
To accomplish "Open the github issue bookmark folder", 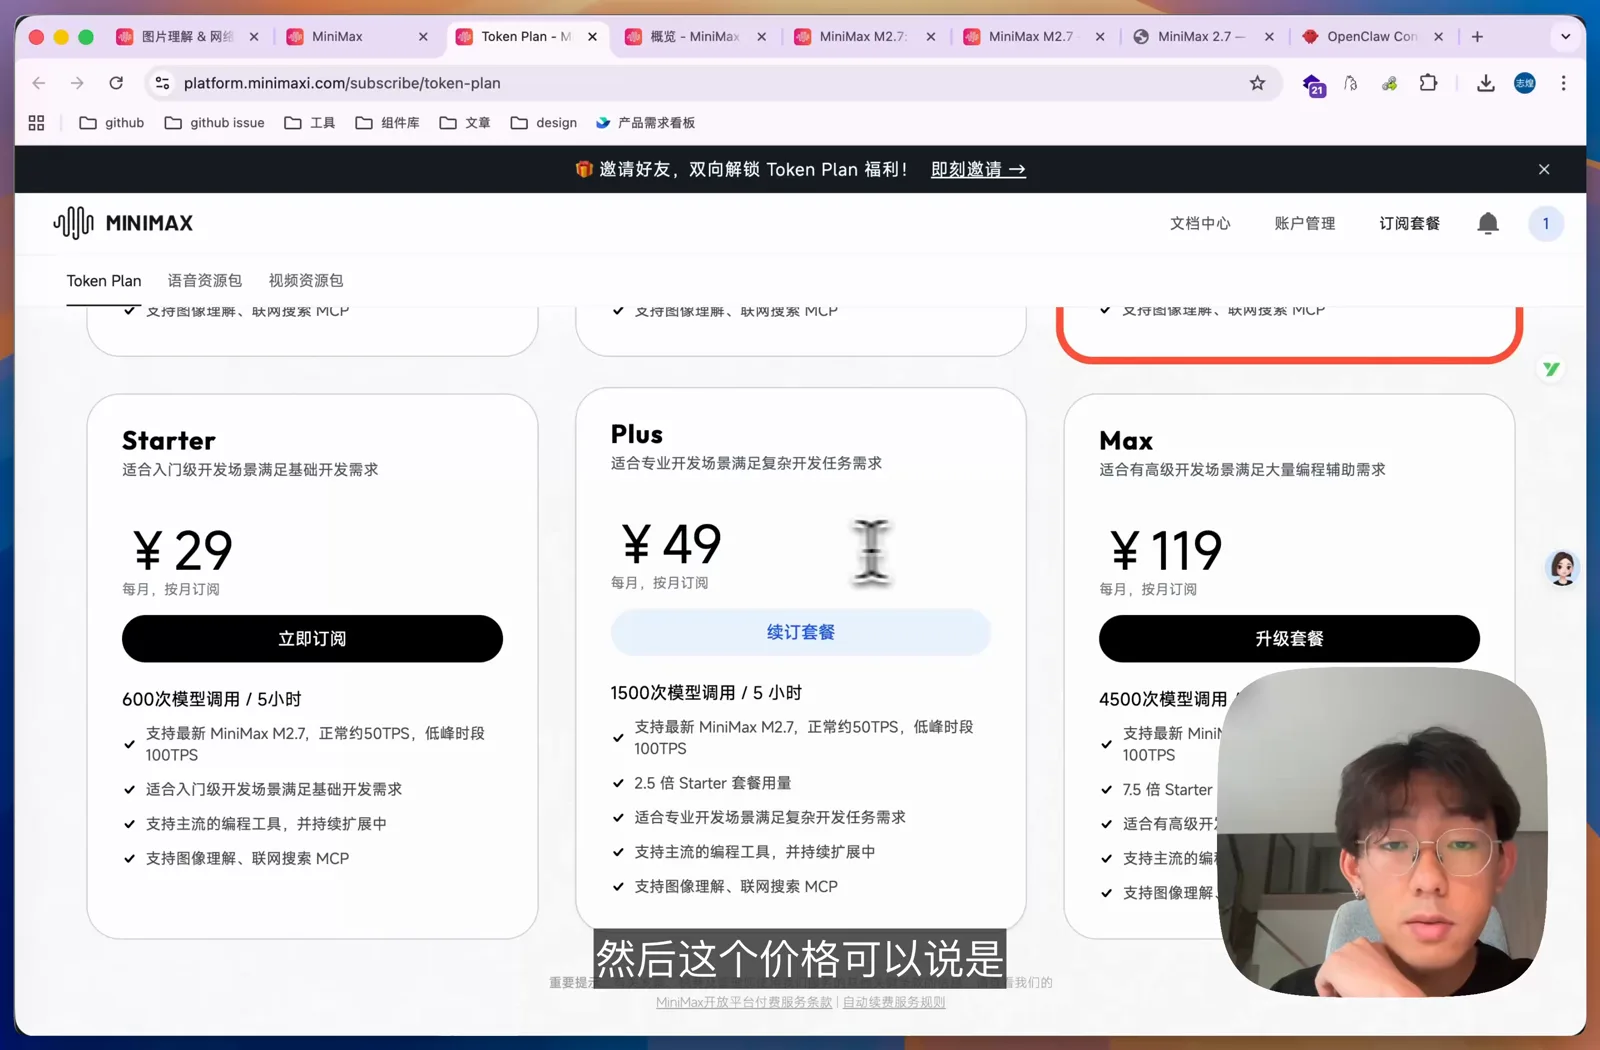I will point(214,123).
